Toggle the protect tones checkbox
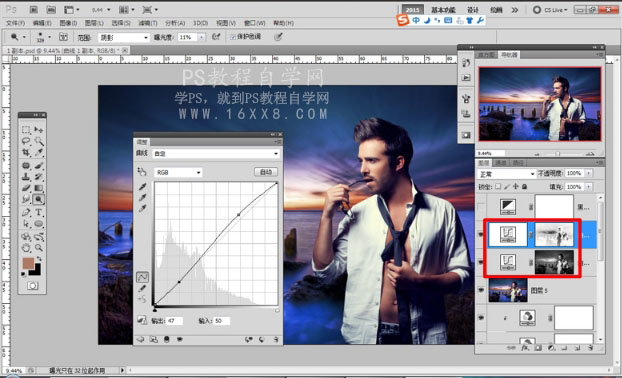Screen dimensions: 622x378 click(x=233, y=37)
